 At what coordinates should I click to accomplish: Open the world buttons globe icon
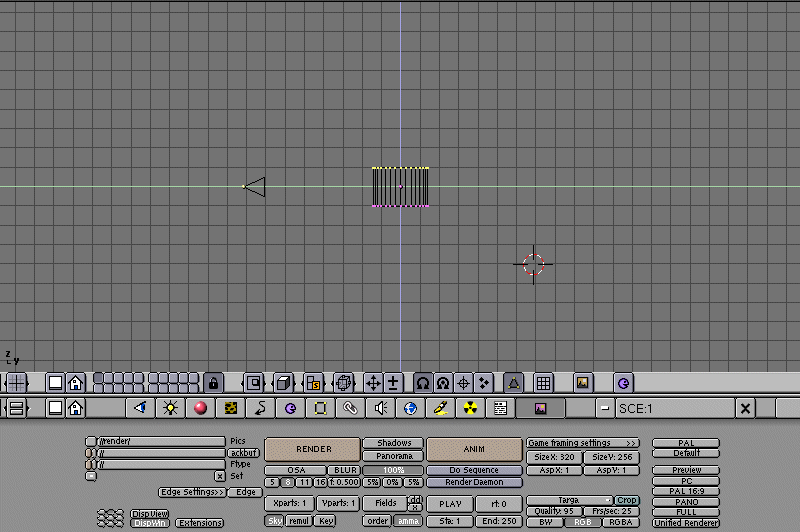pyautogui.click(x=410, y=408)
